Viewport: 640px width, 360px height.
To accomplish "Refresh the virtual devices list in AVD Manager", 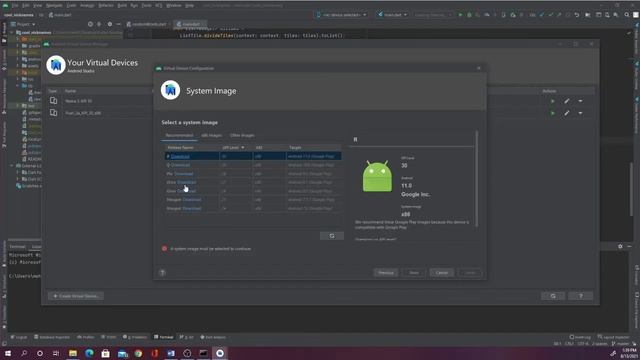I will (553, 296).
